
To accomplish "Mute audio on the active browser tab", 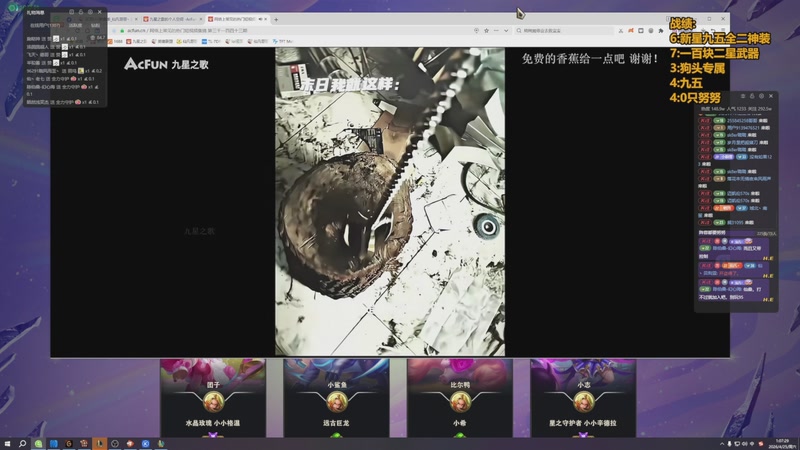I will [260, 19].
